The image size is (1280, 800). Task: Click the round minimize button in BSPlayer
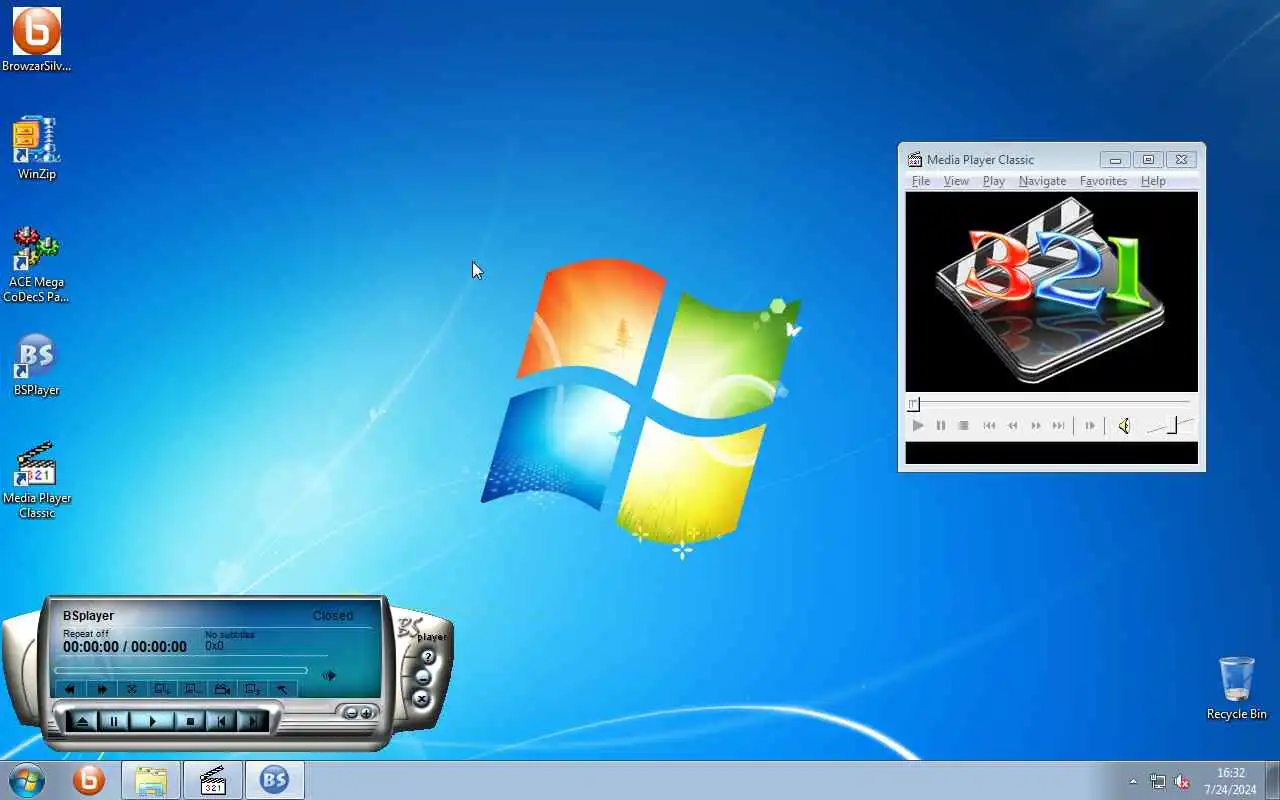pyautogui.click(x=423, y=677)
